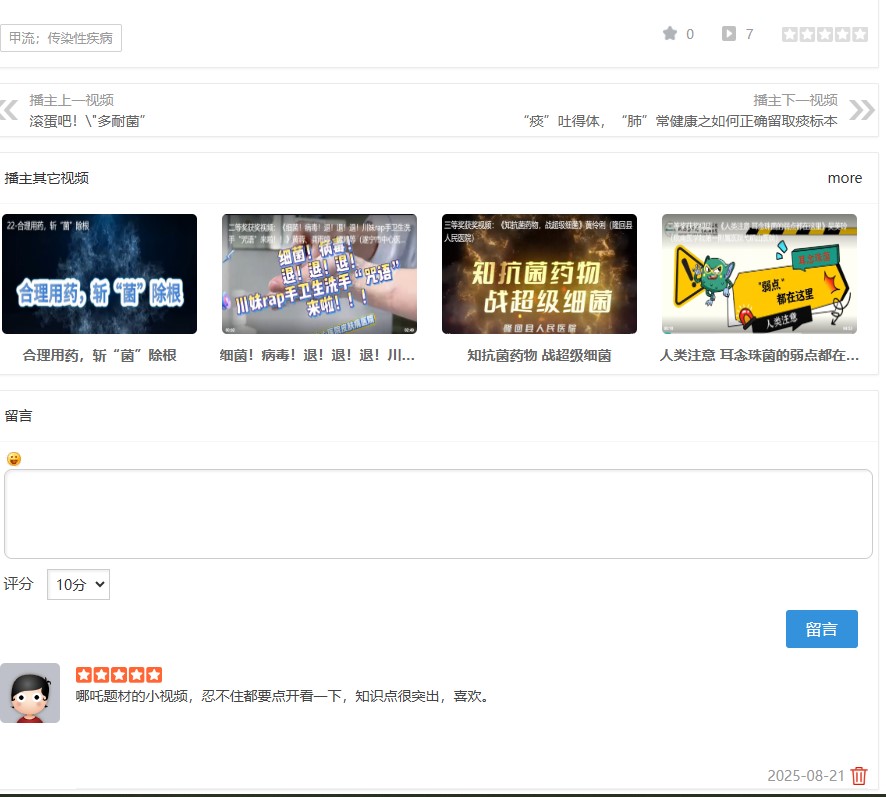
Task: Click the left double-arrow beside 播主上一视频
Action: [x=8, y=108]
